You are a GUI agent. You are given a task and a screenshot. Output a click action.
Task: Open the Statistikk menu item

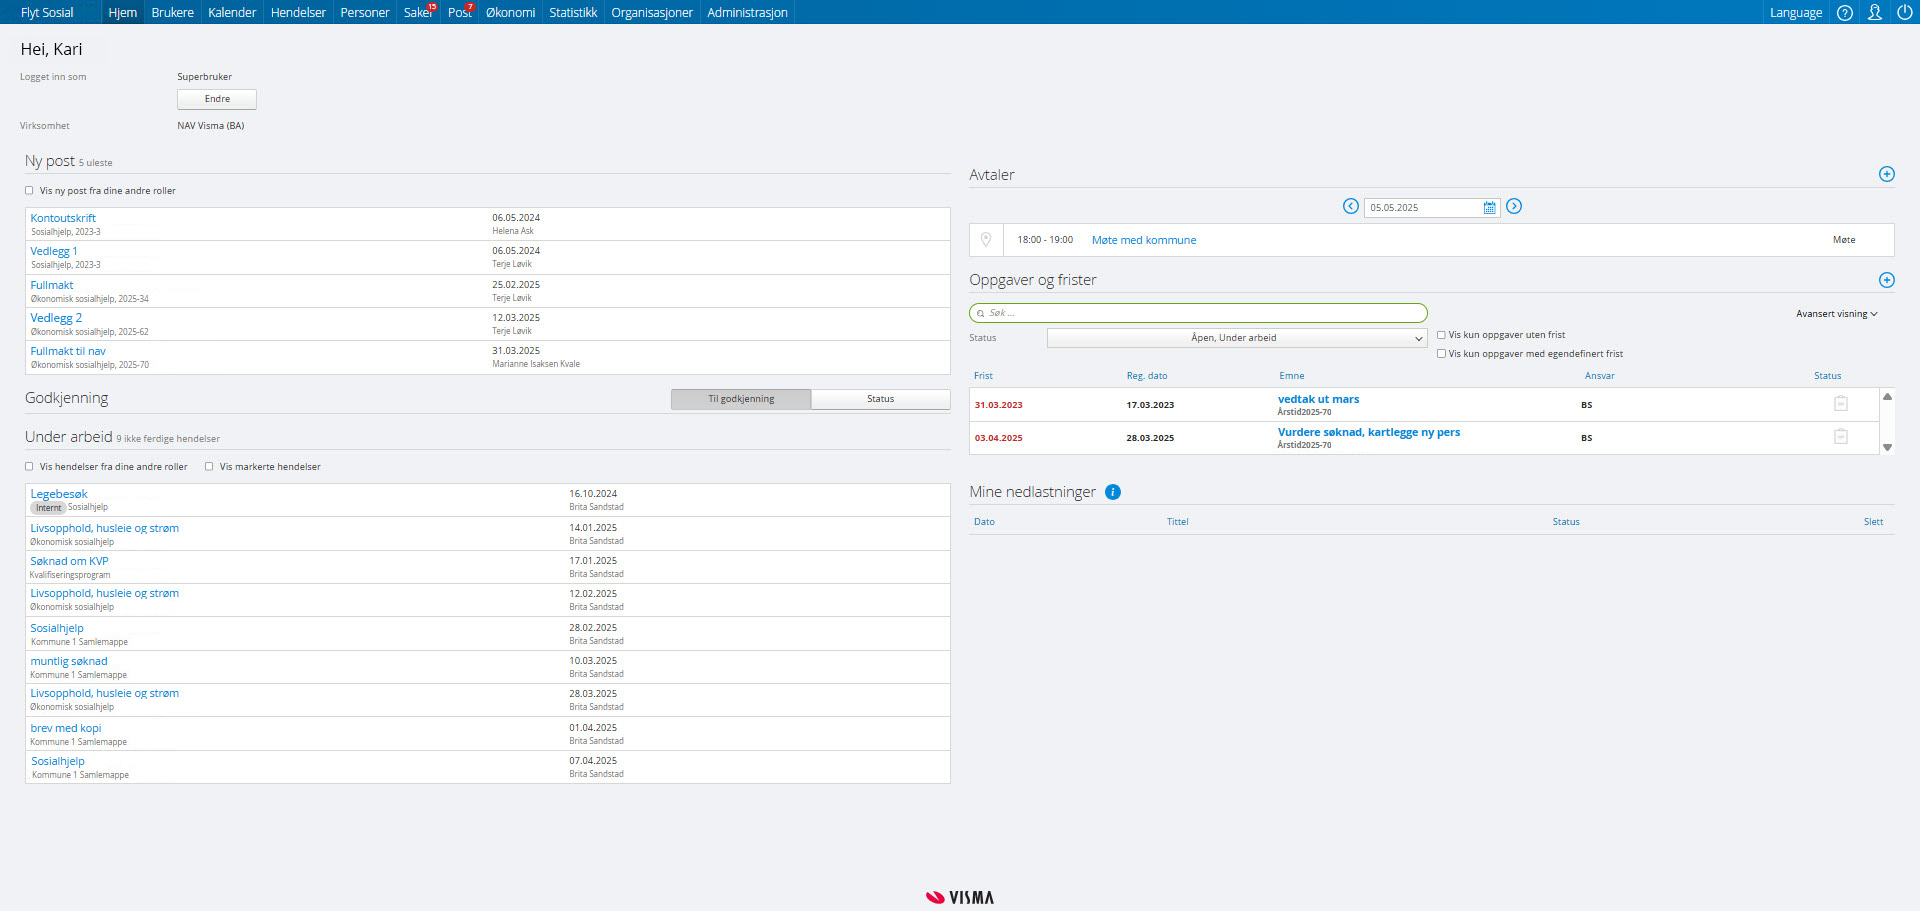pos(572,13)
